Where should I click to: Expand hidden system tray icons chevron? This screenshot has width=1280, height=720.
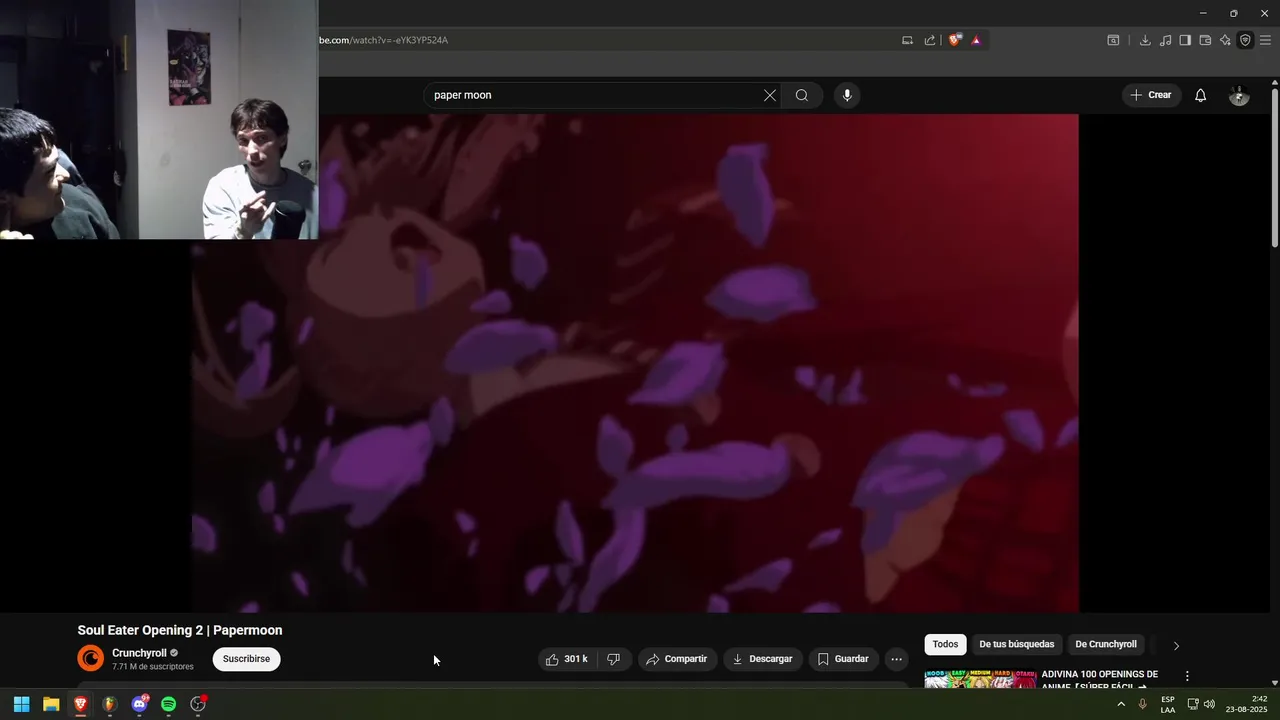[x=1121, y=704]
